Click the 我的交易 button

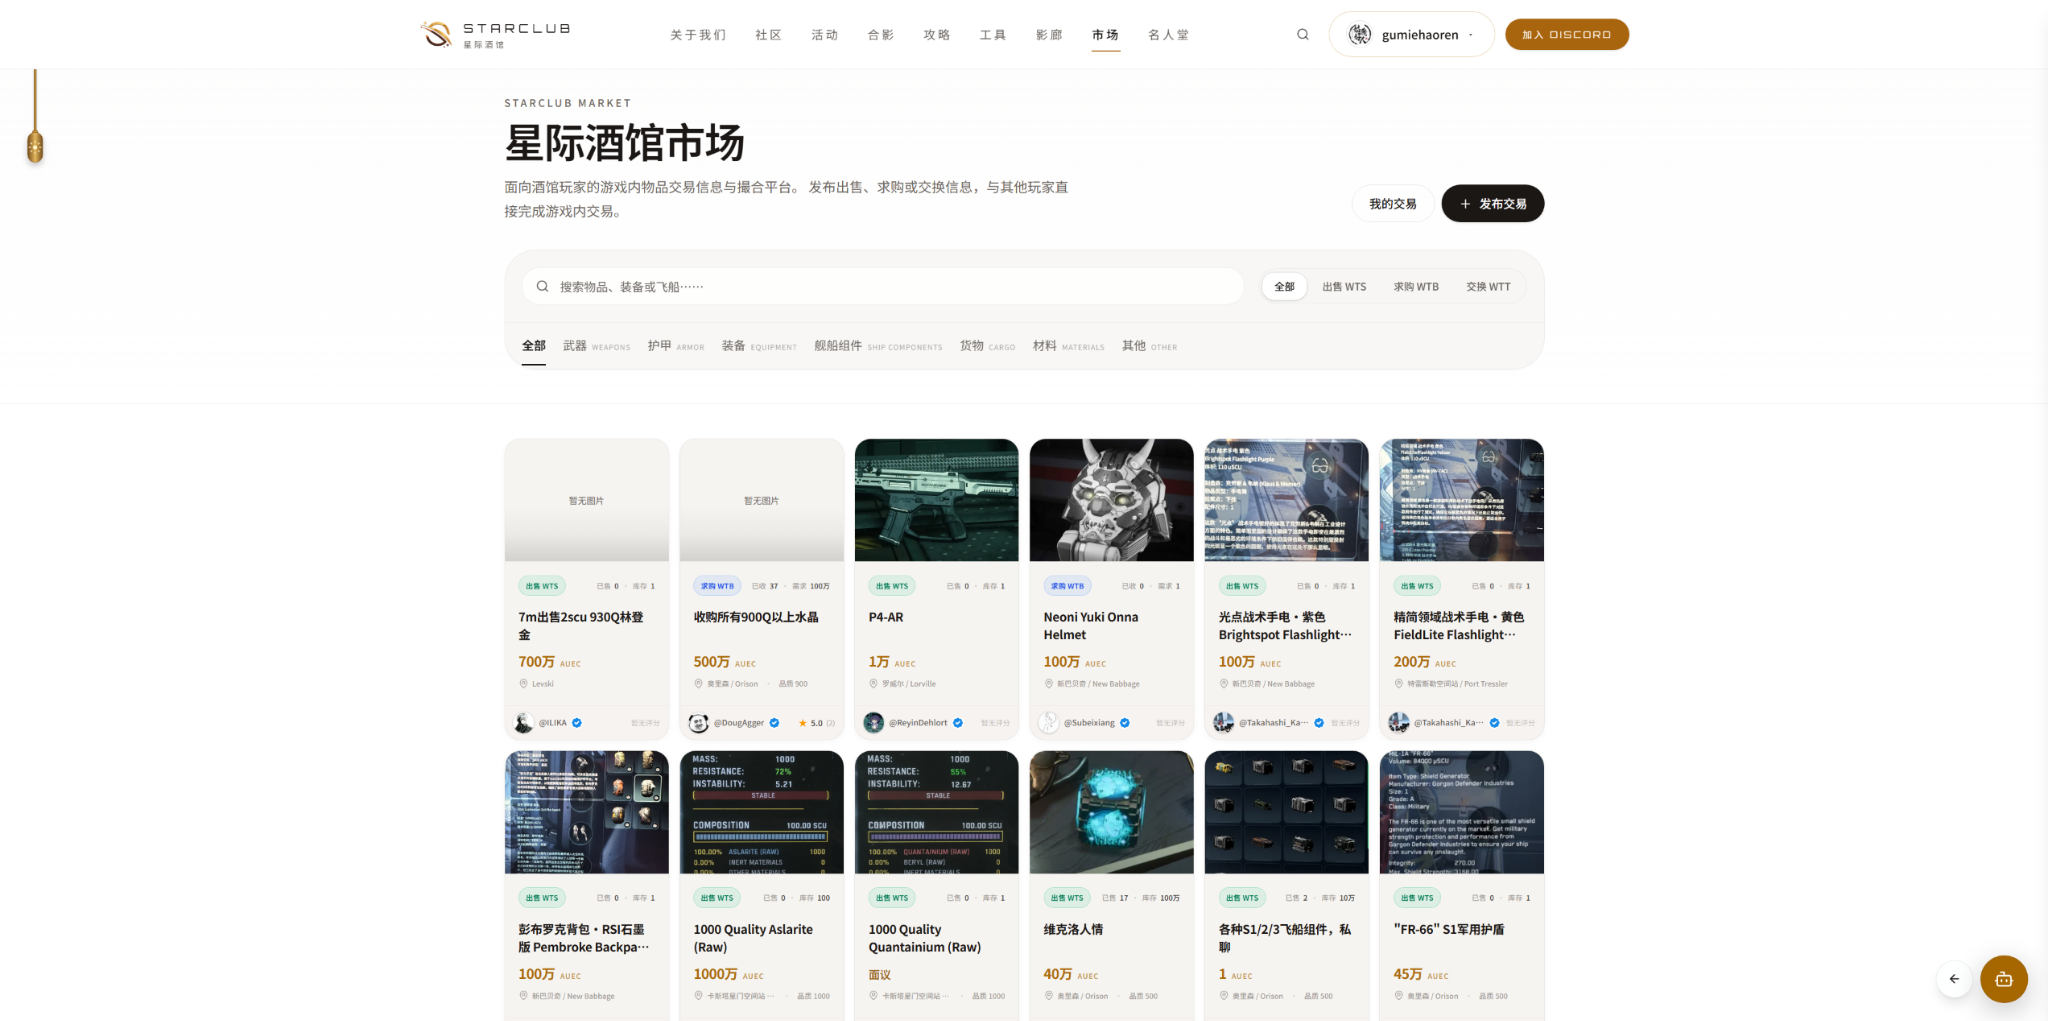[x=1393, y=204]
